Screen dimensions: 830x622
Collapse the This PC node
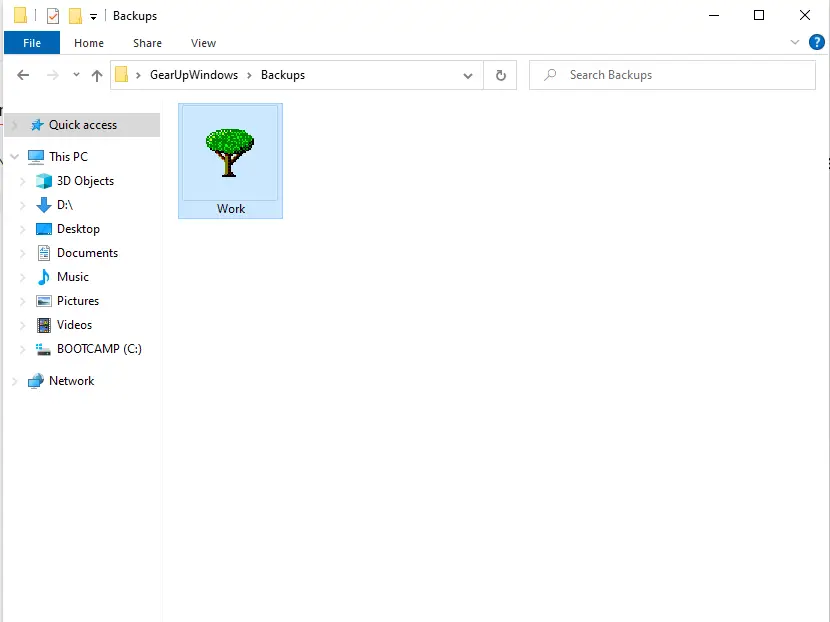click(15, 157)
